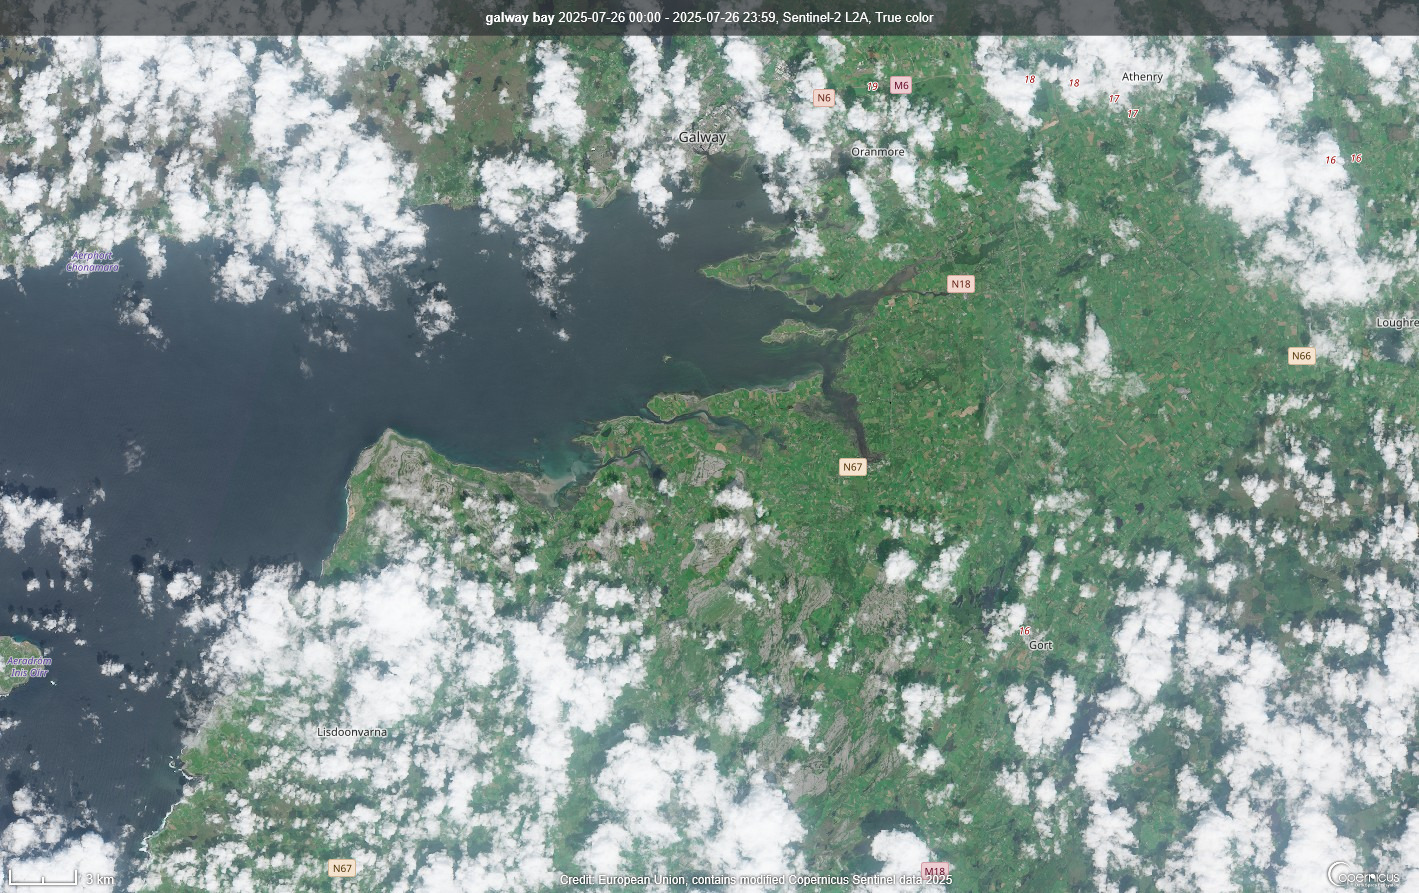Select the N6 road shield
Image resolution: width=1419 pixels, height=893 pixels.
click(x=824, y=98)
